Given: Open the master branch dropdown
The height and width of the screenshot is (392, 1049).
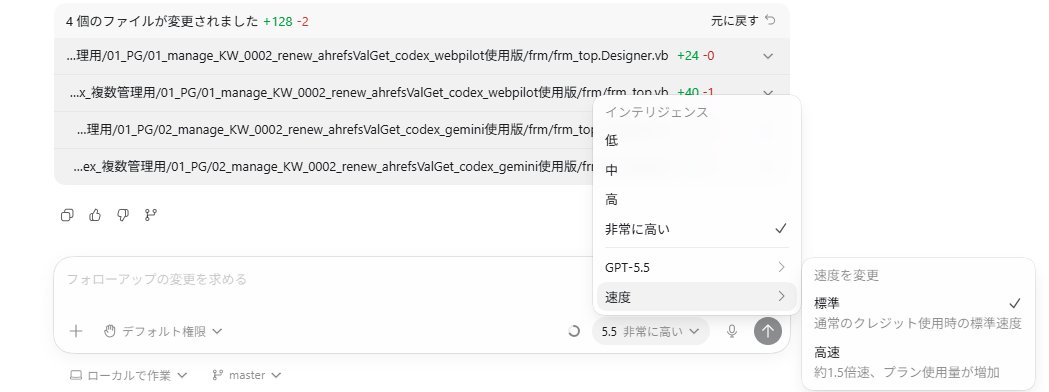Looking at the screenshot, I should coord(247,375).
